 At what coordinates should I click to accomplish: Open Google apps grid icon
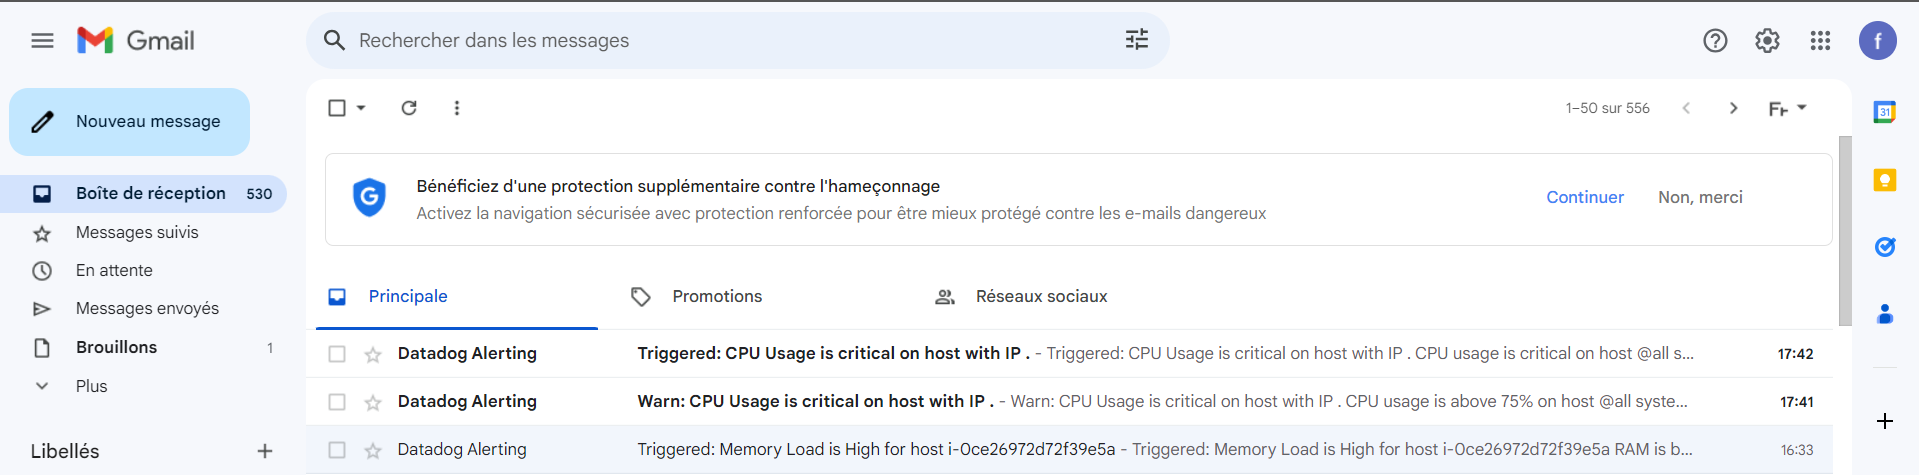pos(1820,41)
